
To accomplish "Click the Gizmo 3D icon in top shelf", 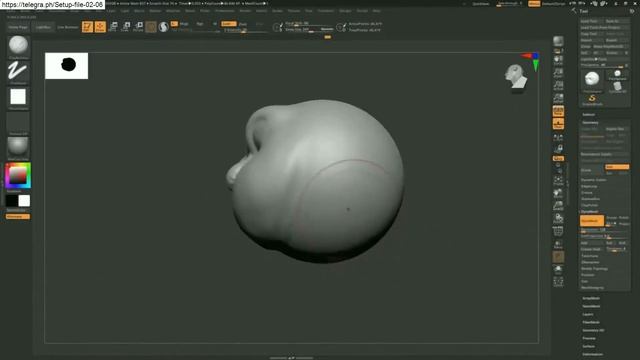I will click(x=151, y=27).
